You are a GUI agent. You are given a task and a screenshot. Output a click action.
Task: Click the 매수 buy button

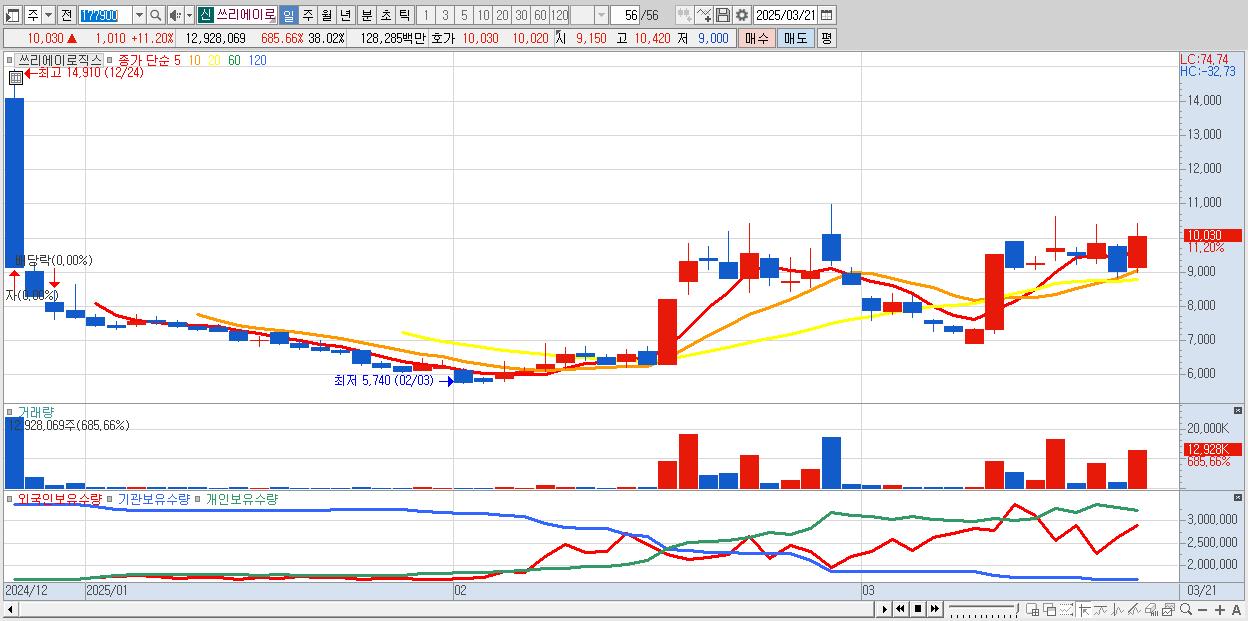(757, 38)
